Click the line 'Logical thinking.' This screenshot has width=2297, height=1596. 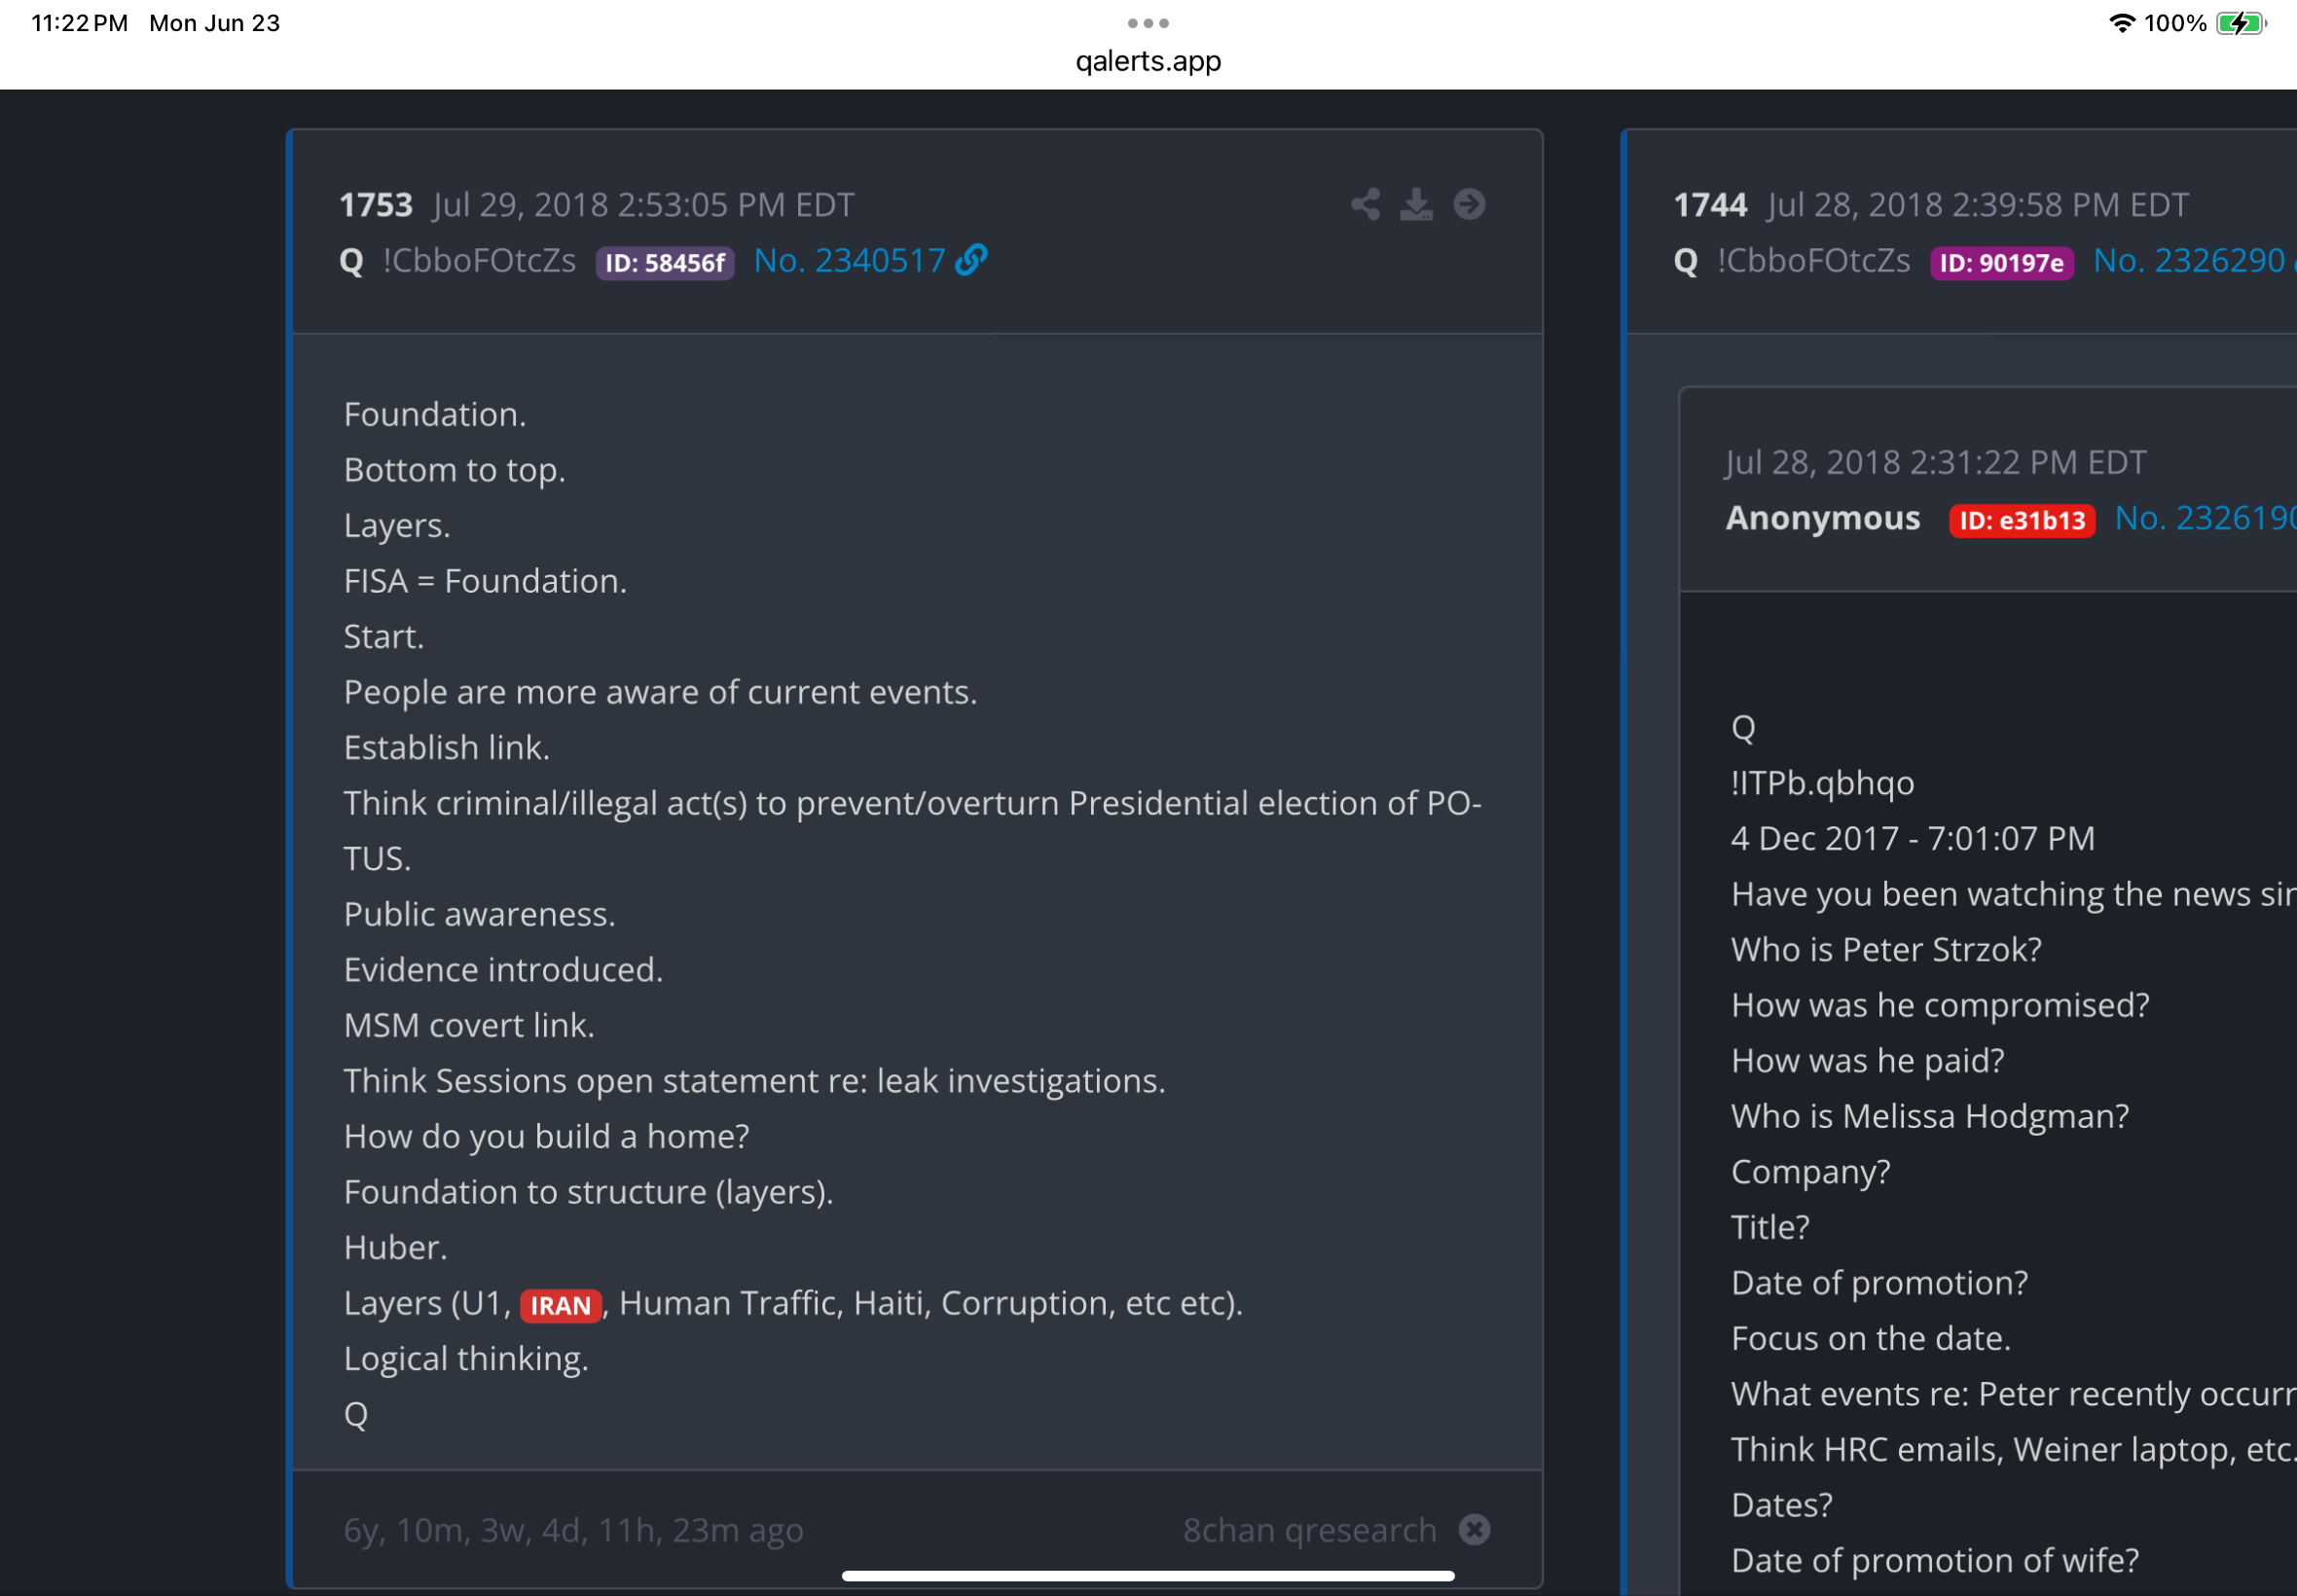(x=466, y=1359)
